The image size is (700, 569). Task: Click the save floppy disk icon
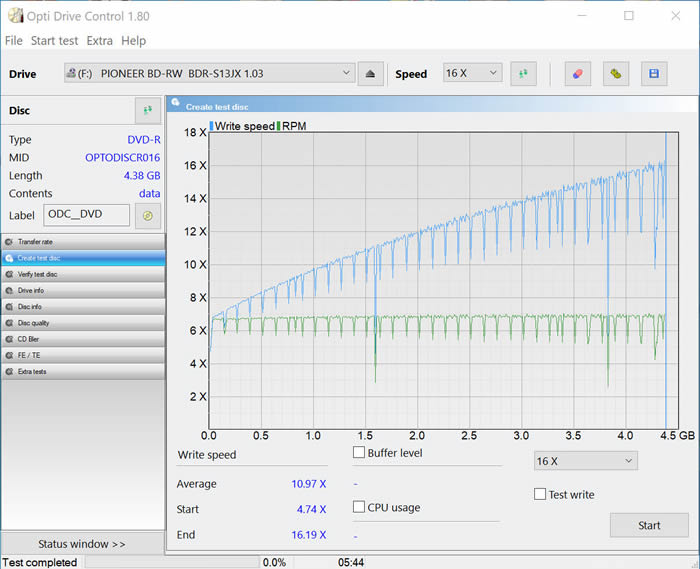point(654,73)
